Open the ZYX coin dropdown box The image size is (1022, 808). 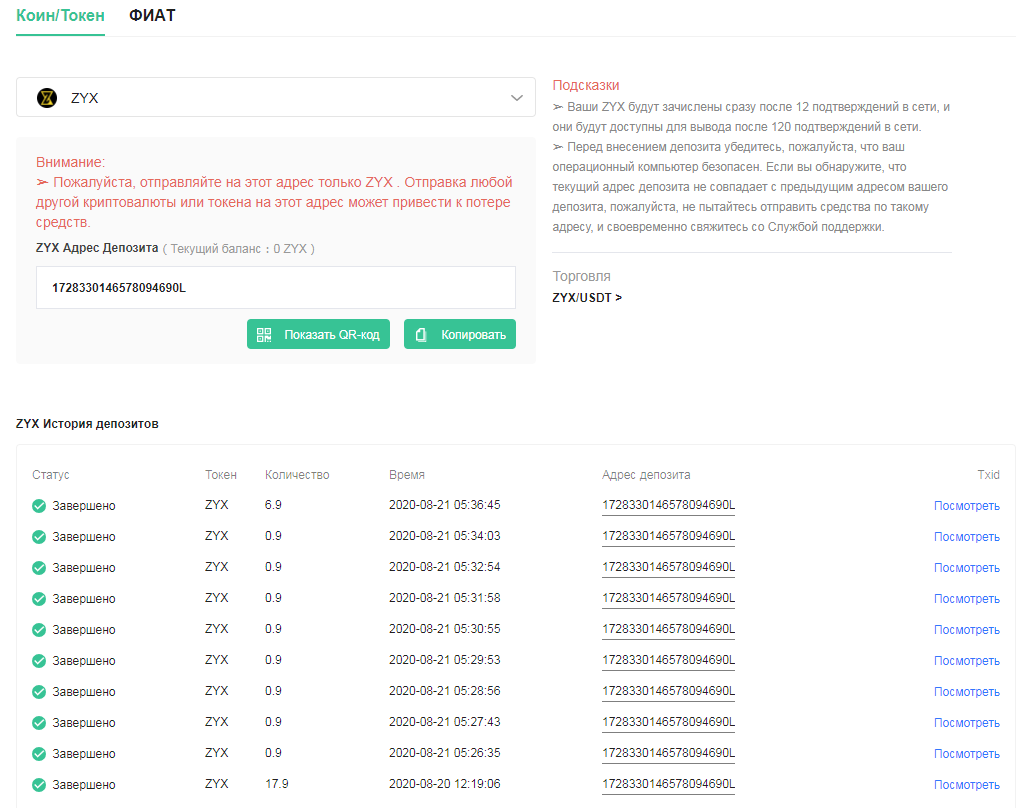click(x=276, y=98)
